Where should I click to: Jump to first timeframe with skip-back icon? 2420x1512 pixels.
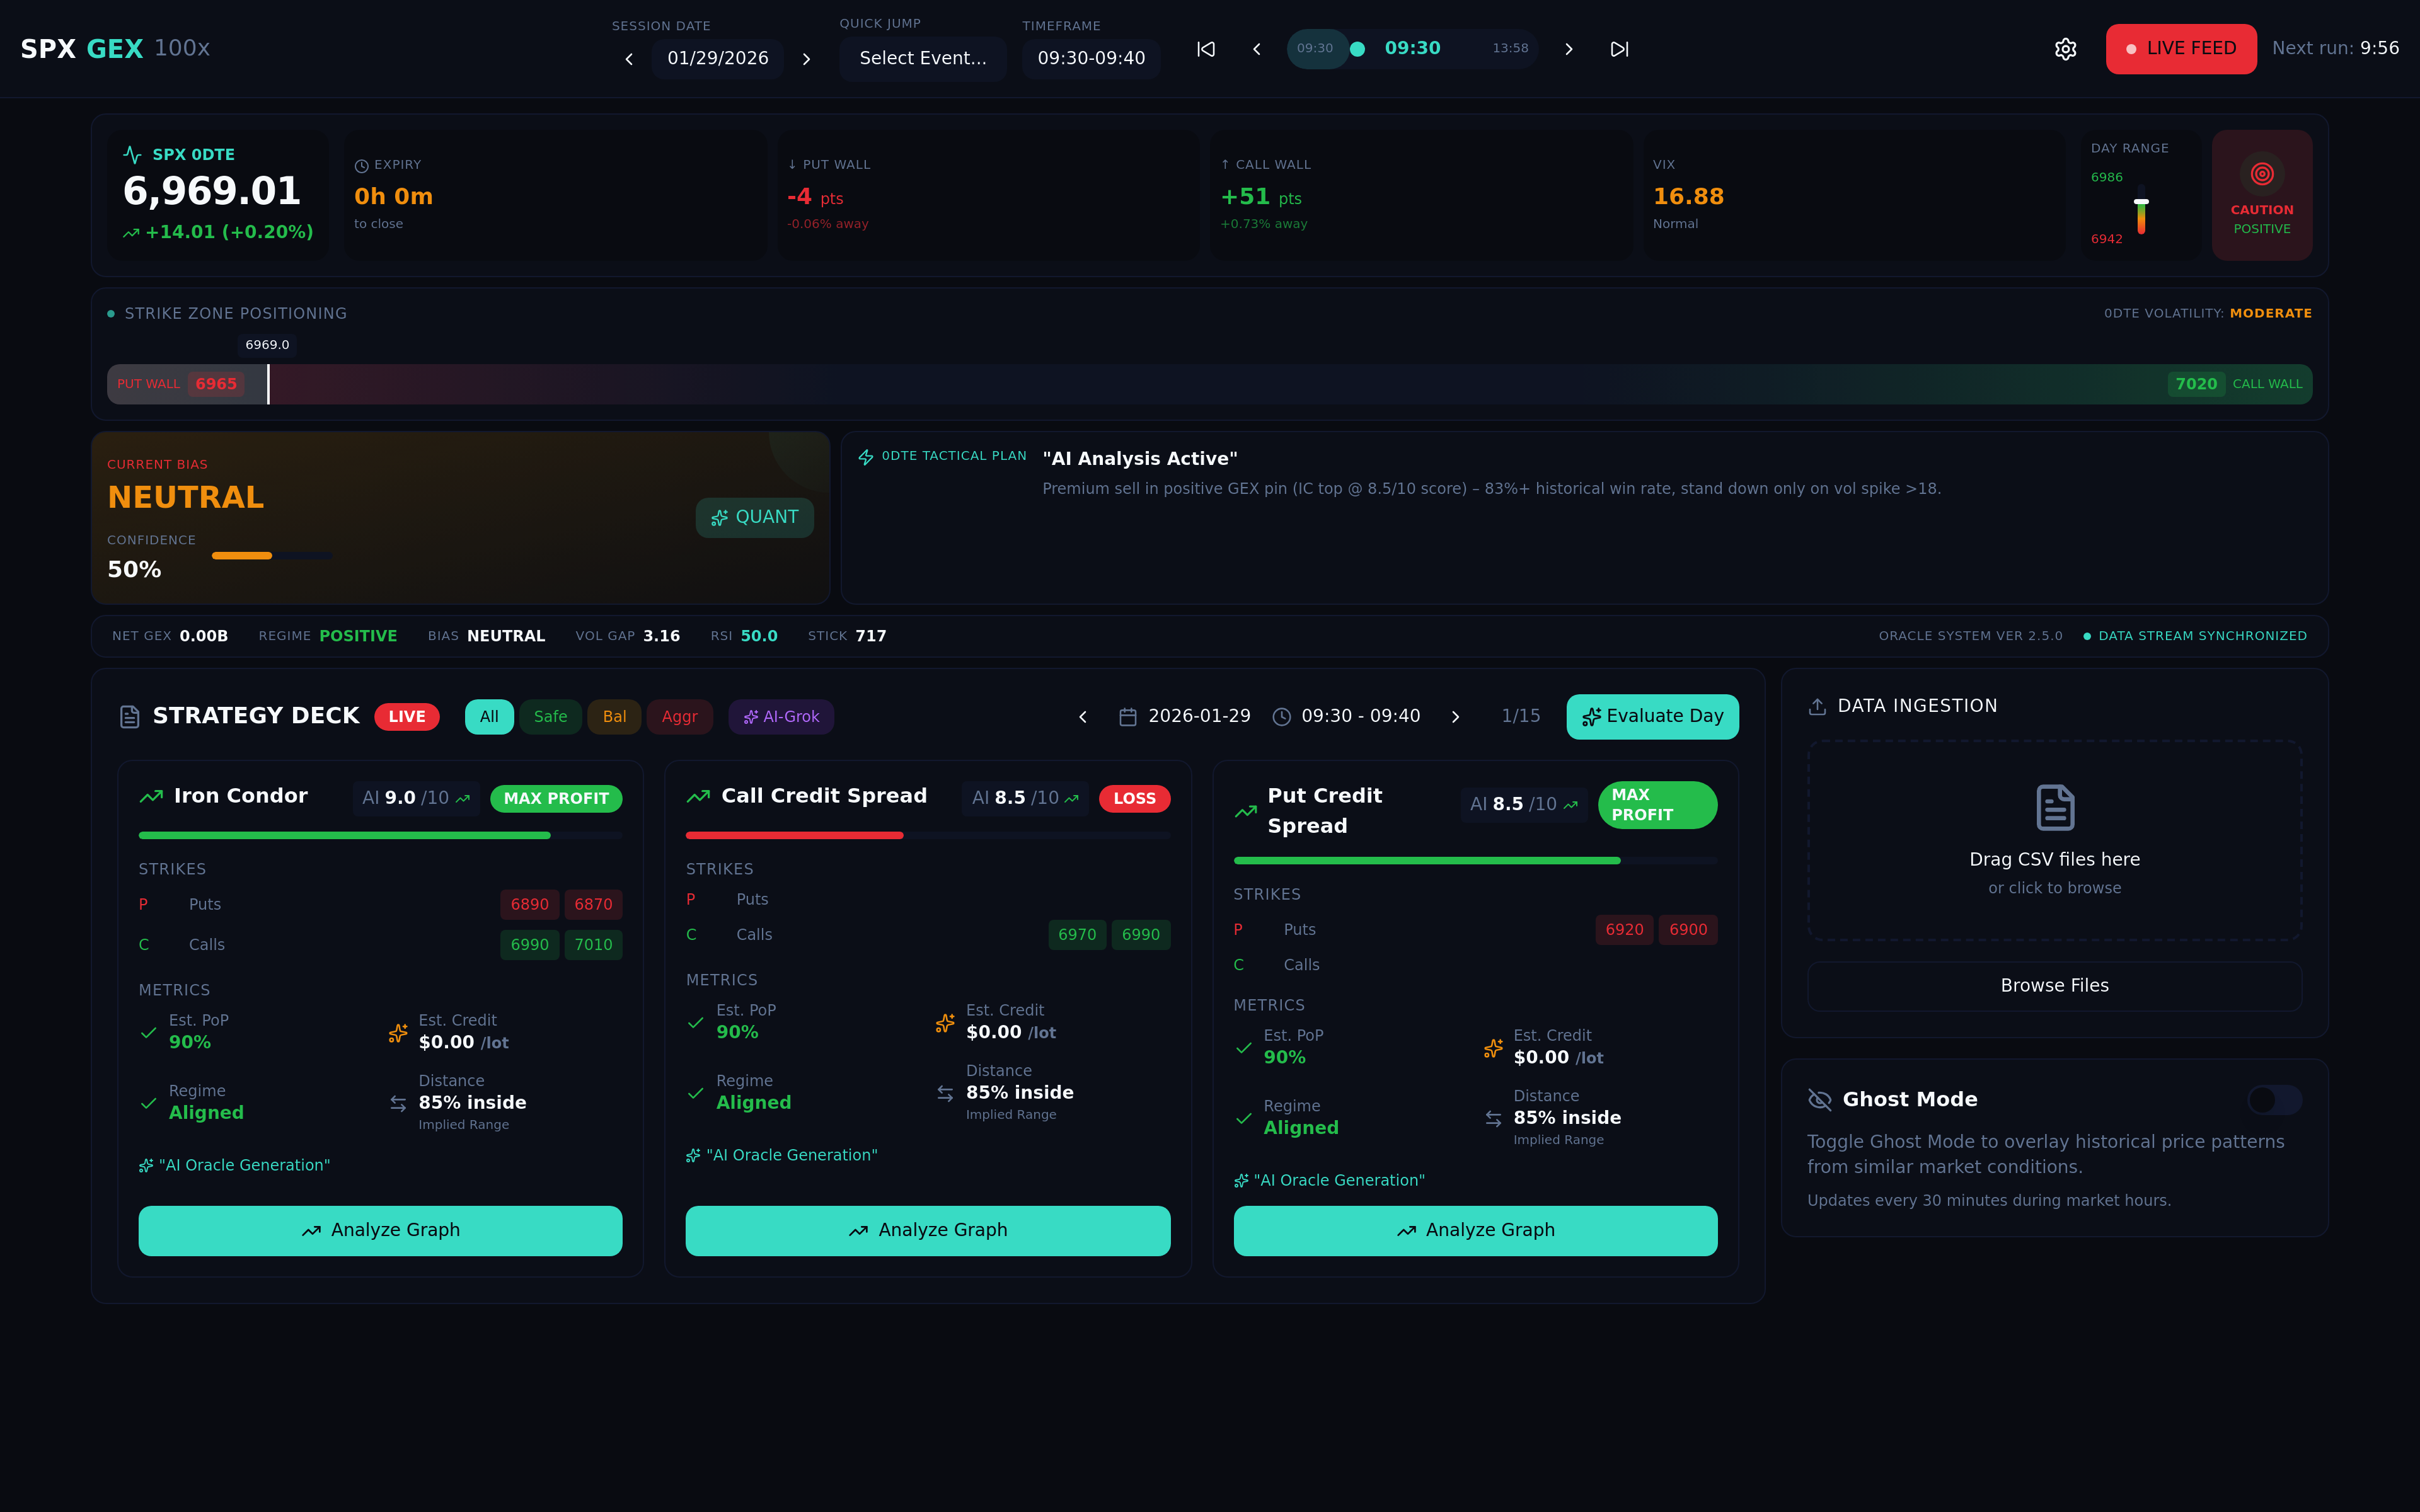point(1206,49)
